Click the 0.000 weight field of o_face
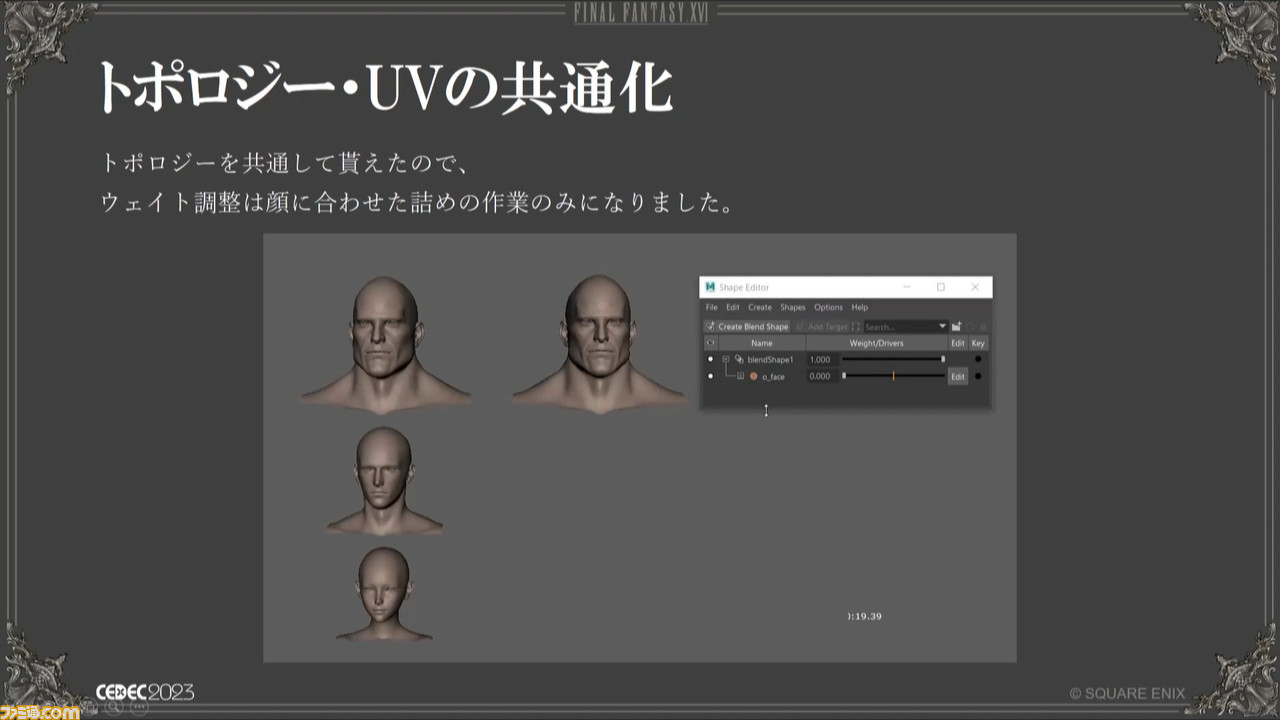Viewport: 1280px width, 720px height. (x=823, y=377)
